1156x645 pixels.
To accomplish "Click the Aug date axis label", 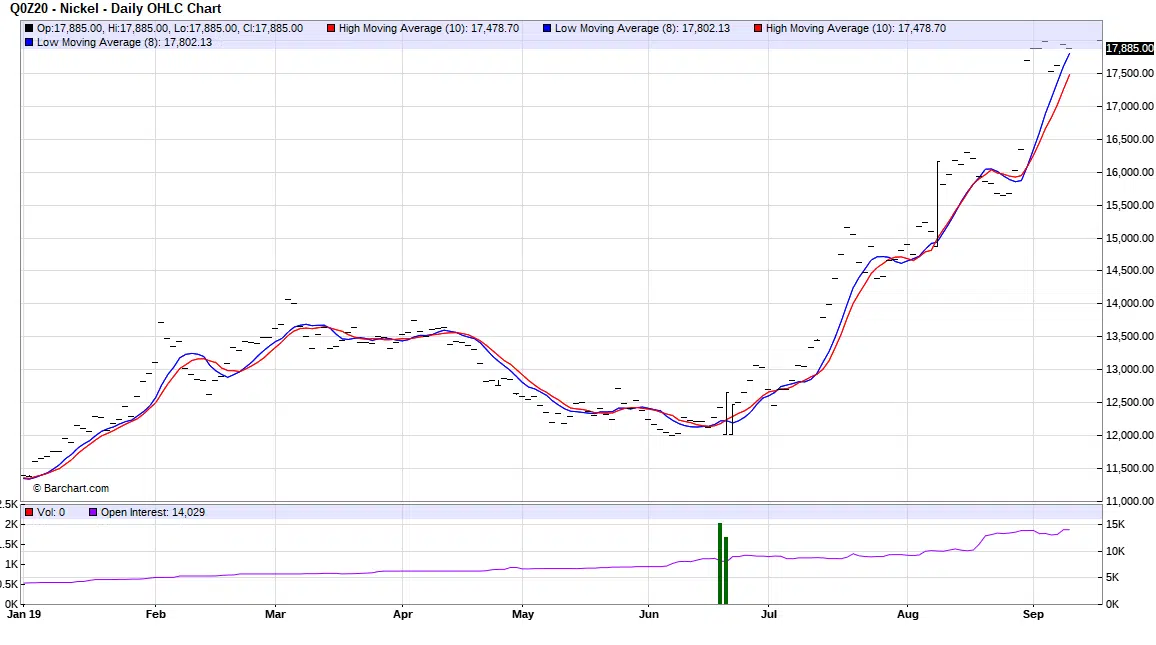I will 907,614.
